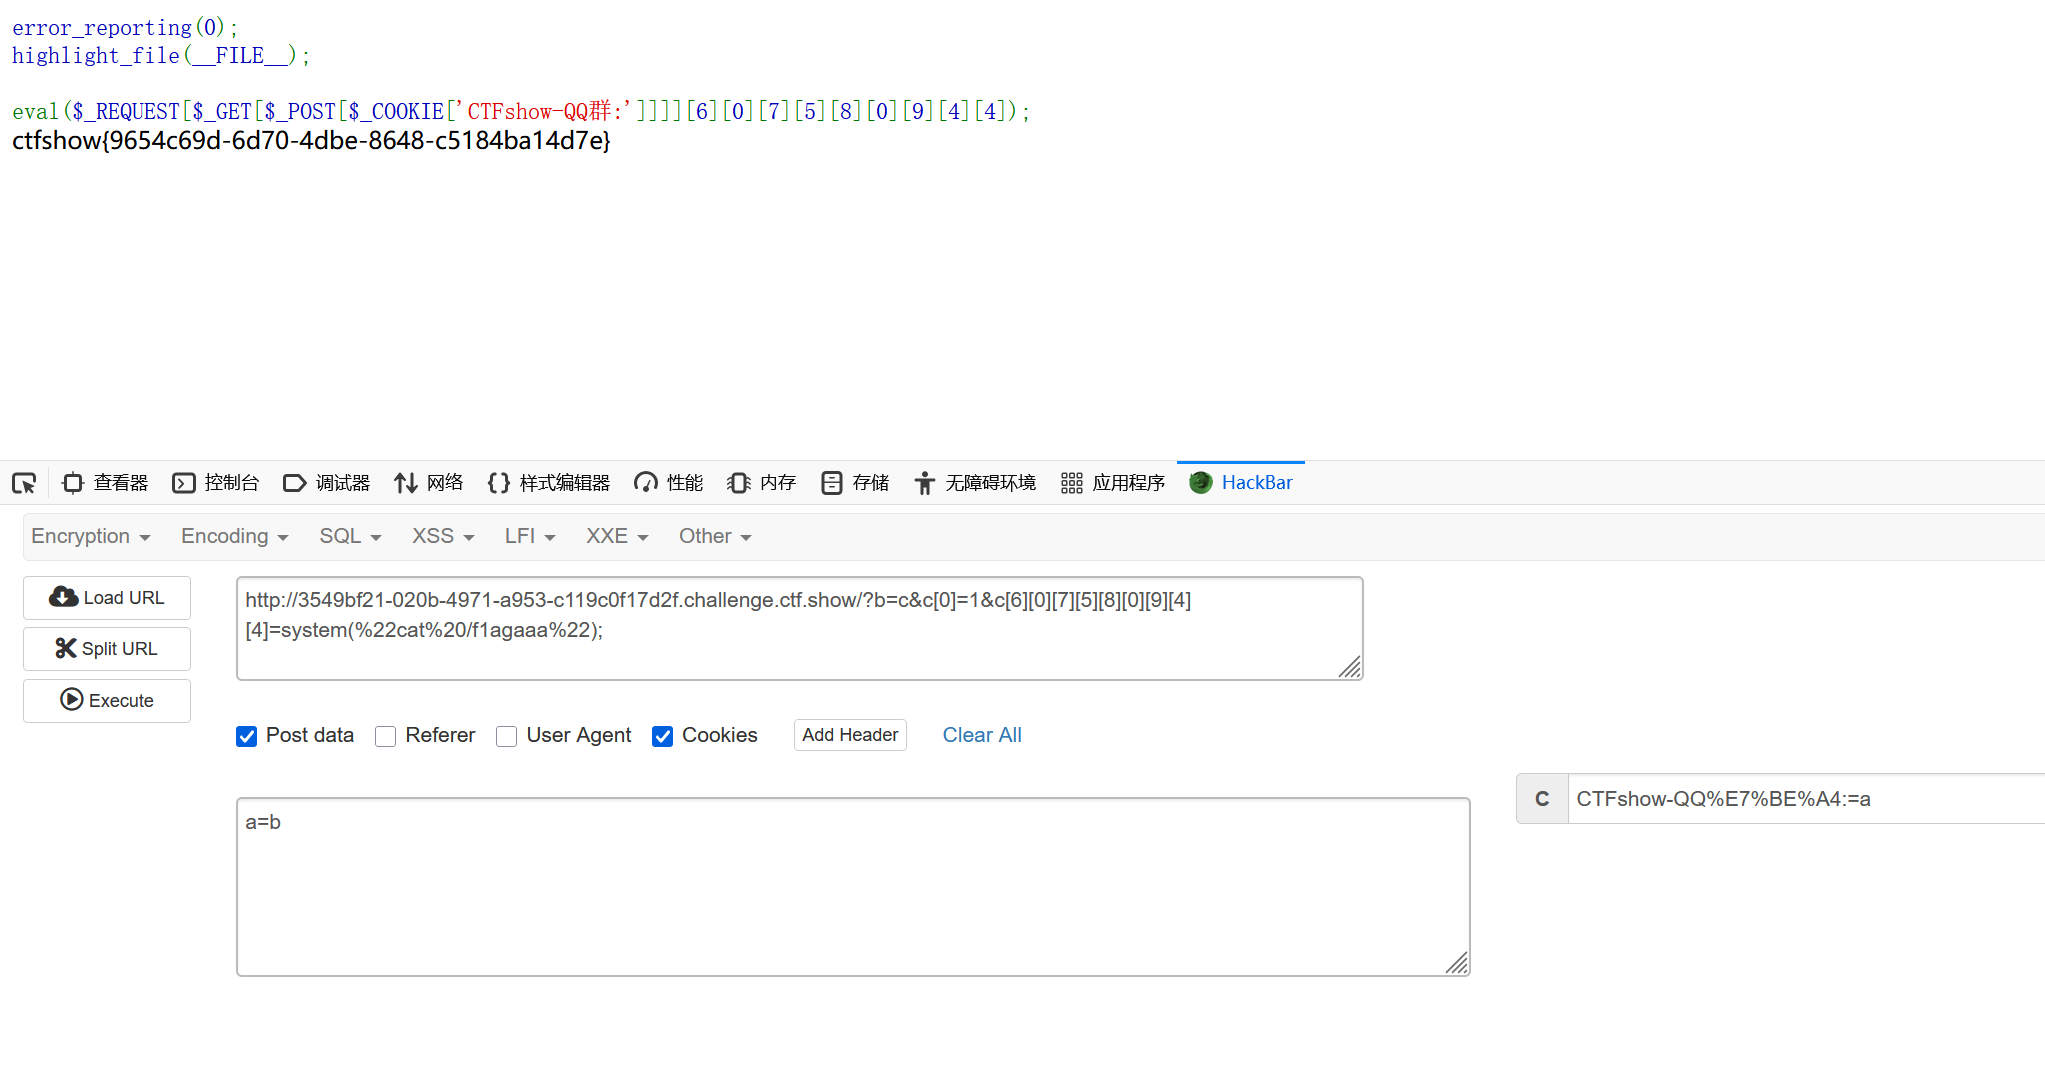Click the element picker icon in devtools
This screenshot has width=2045, height=1080.
pos(24,484)
